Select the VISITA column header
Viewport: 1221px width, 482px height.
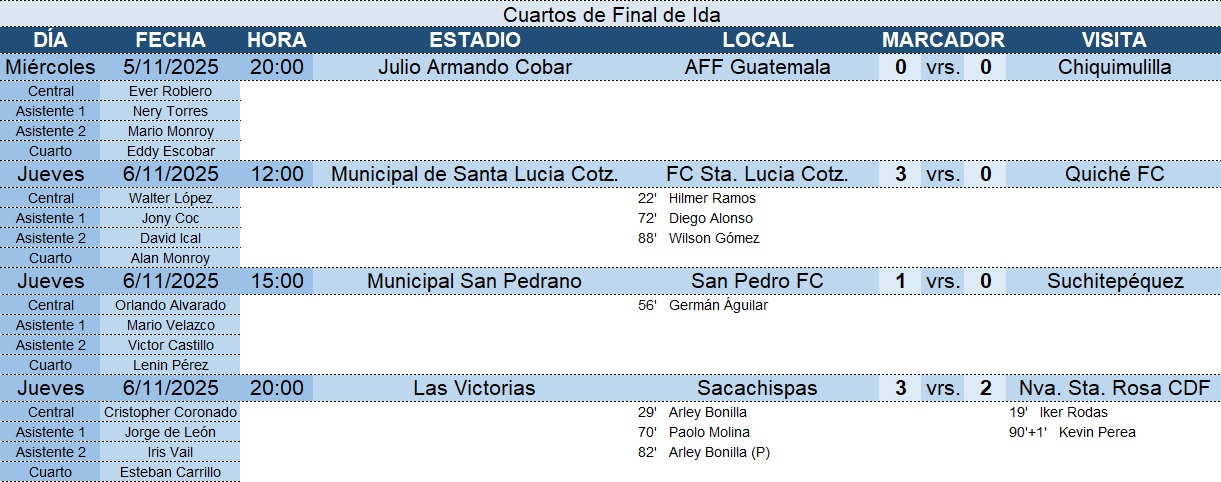[1114, 40]
